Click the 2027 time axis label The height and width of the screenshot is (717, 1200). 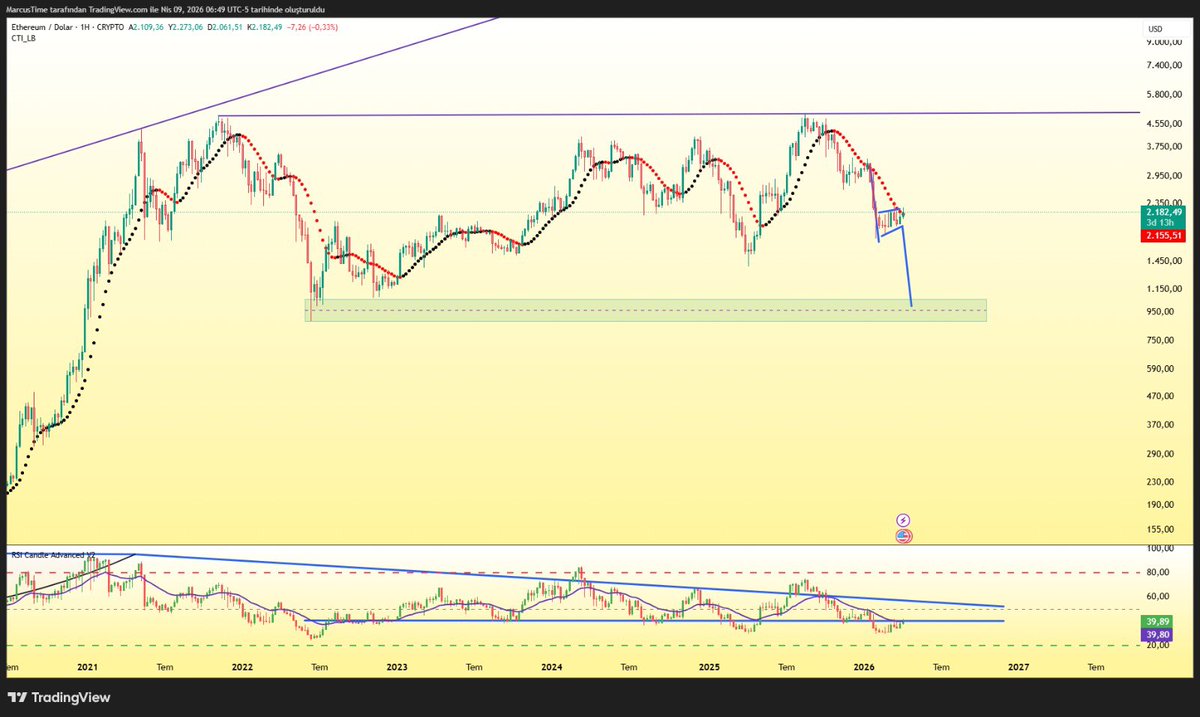click(1018, 666)
